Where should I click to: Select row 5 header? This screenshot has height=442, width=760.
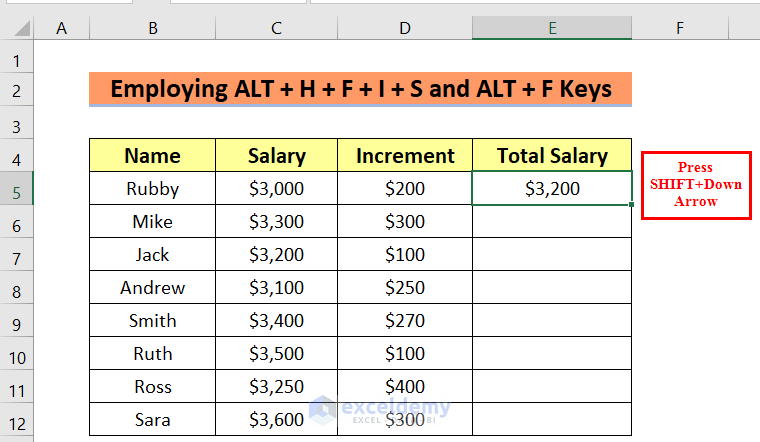pyautogui.click(x=16, y=188)
